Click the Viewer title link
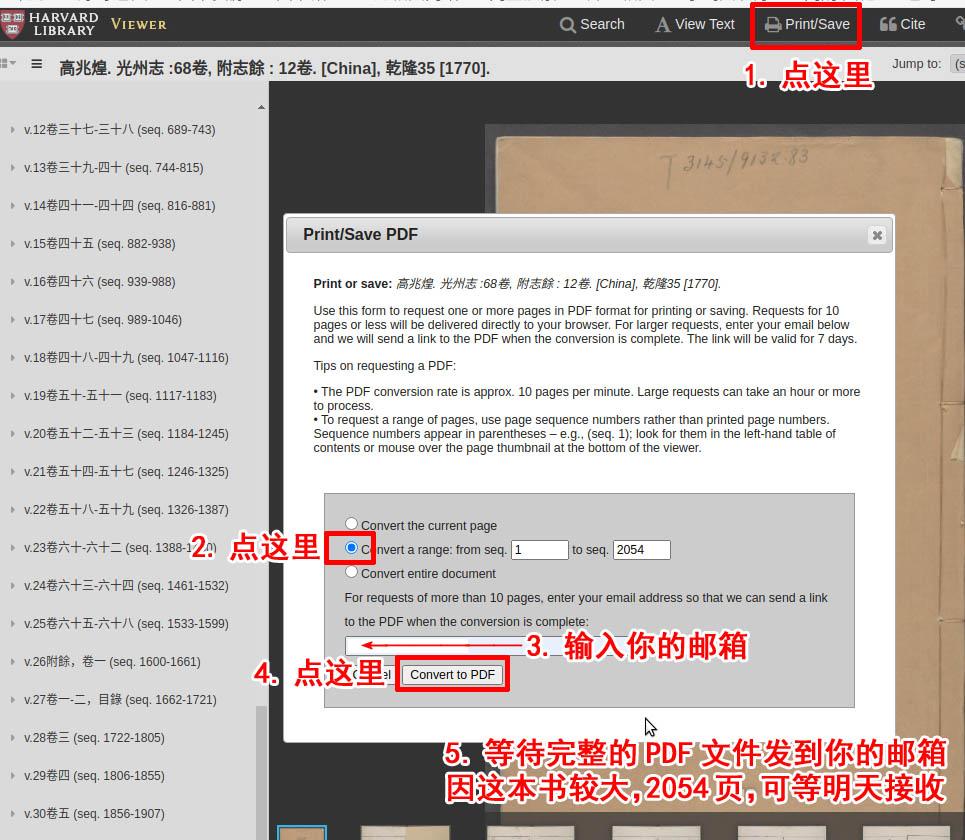 [138, 24]
